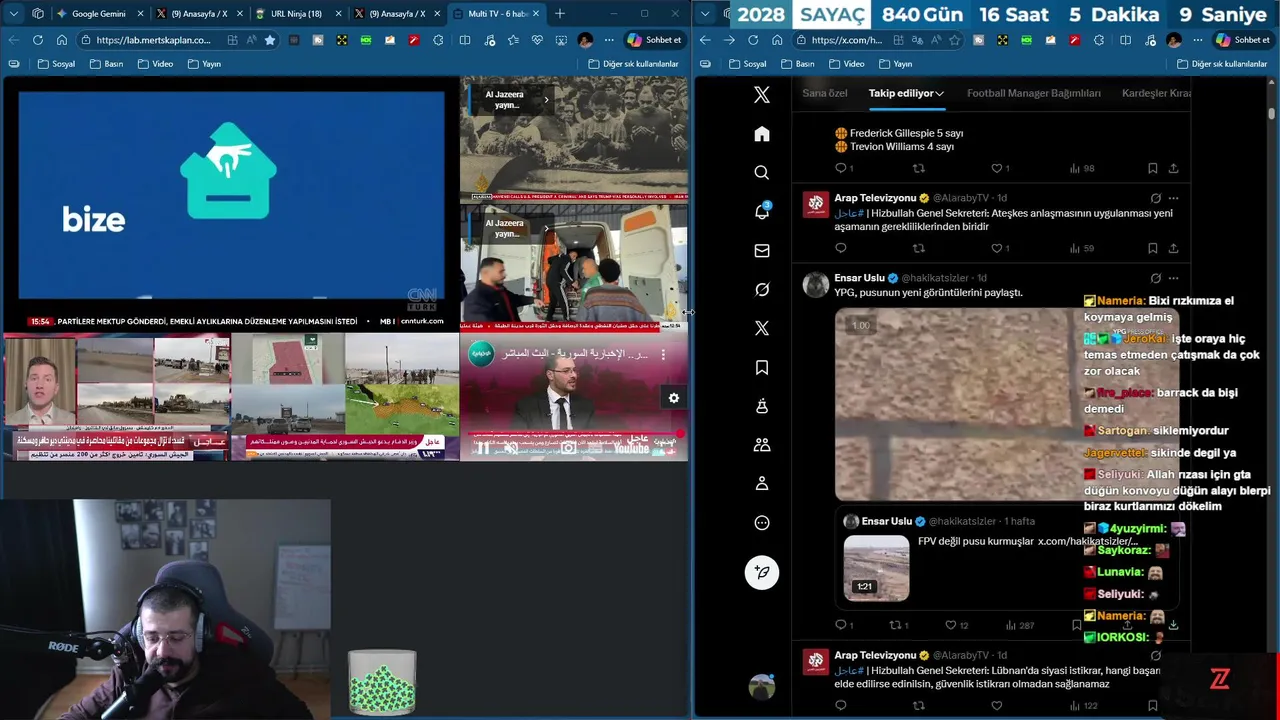Viewport: 1280px width, 720px height.
Task: Go to home page in left browser
Action: click(61, 40)
